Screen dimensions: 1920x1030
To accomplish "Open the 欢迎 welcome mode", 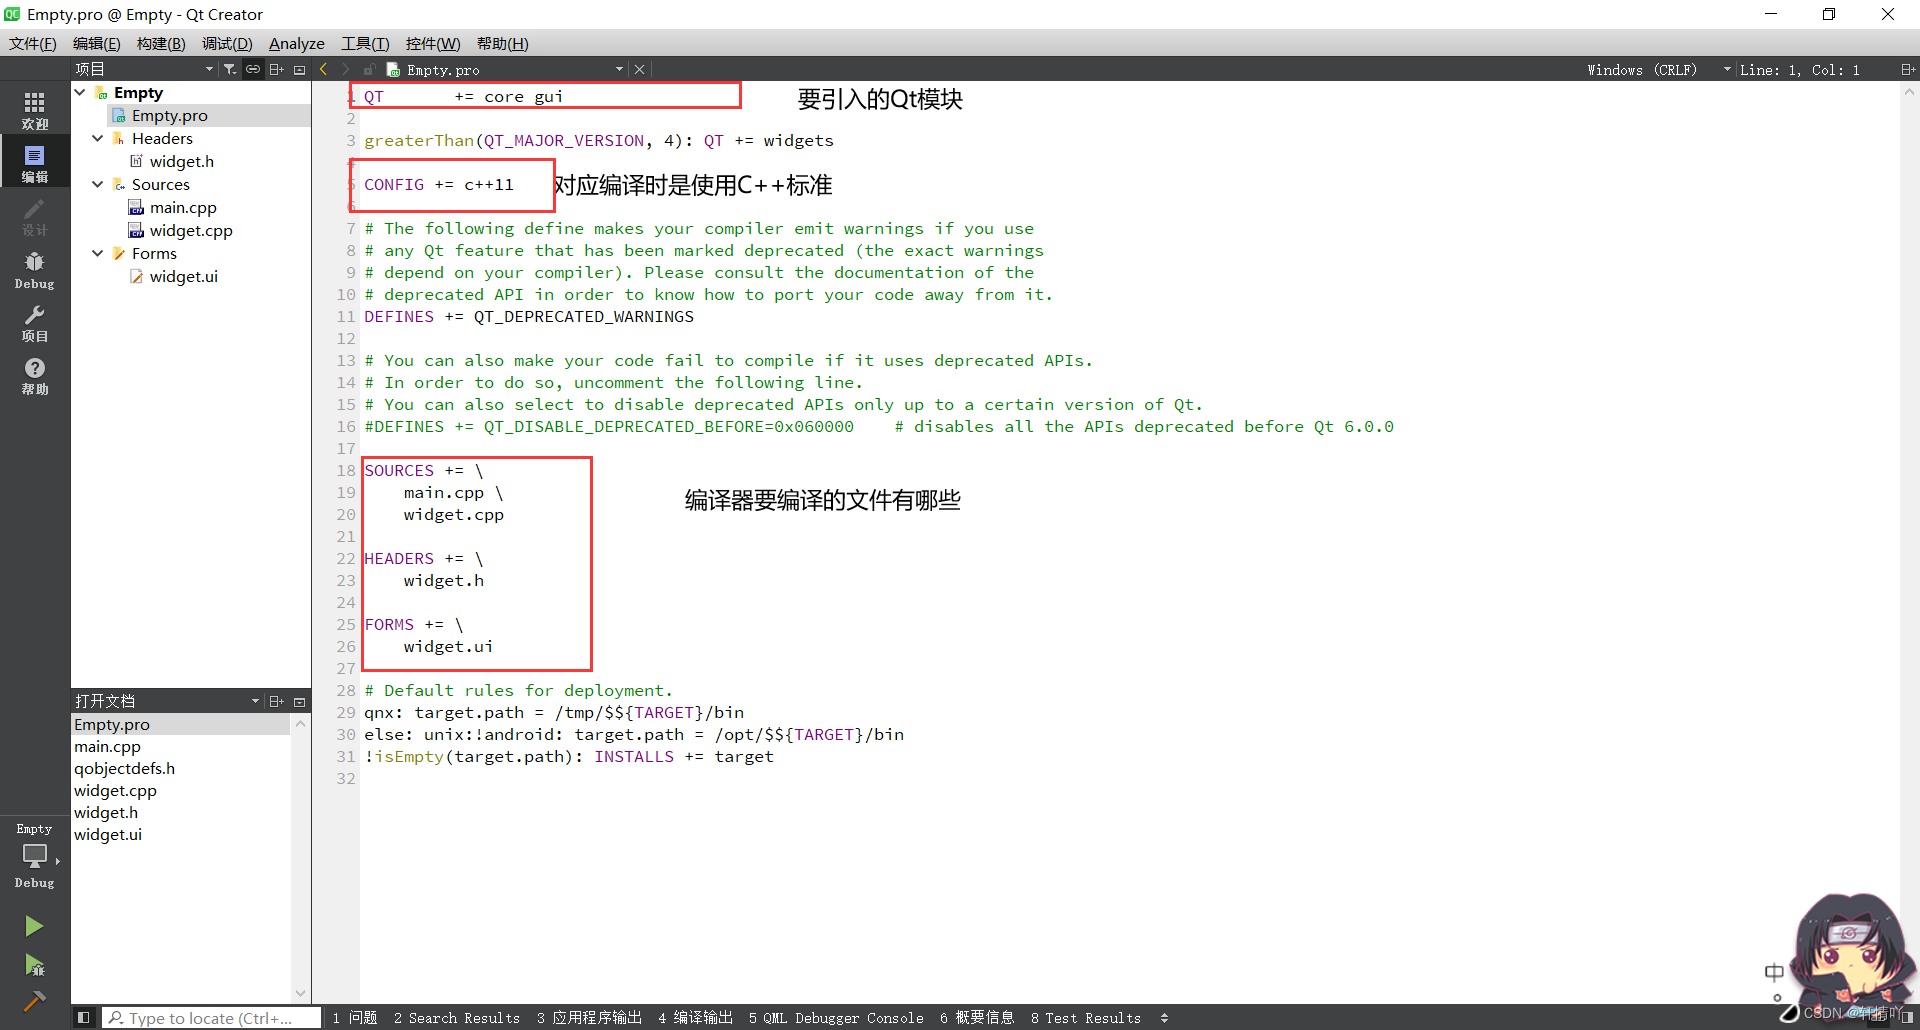I will pos(35,110).
